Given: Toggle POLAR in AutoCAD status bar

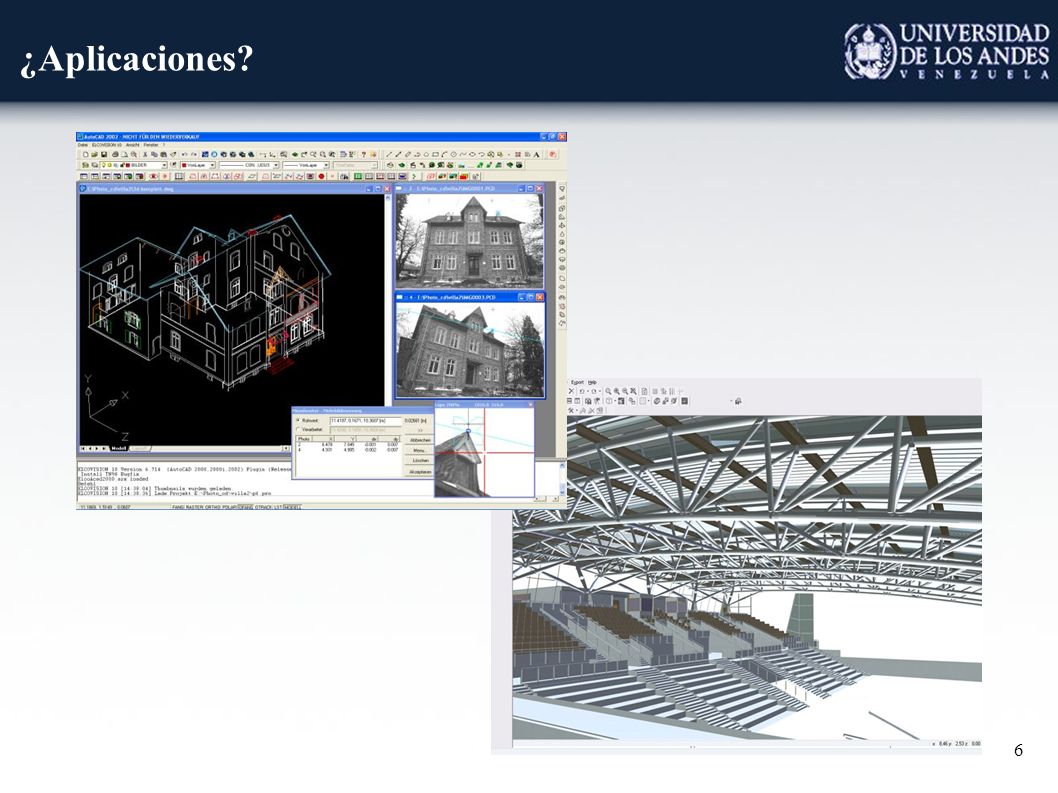Looking at the screenshot, I should pos(229,507).
